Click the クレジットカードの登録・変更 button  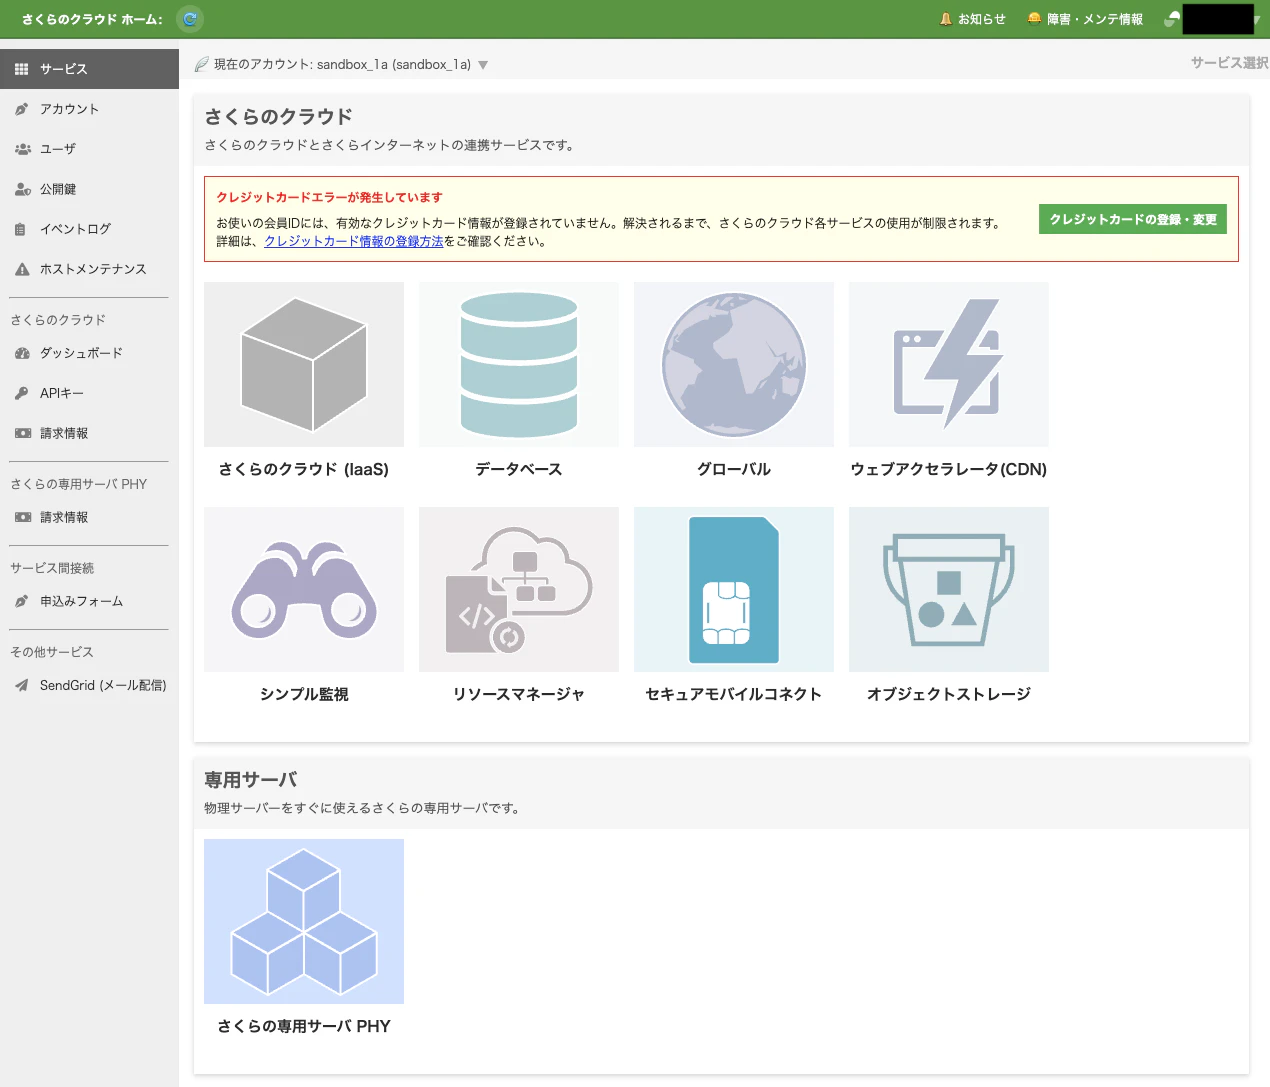[x=1132, y=219]
